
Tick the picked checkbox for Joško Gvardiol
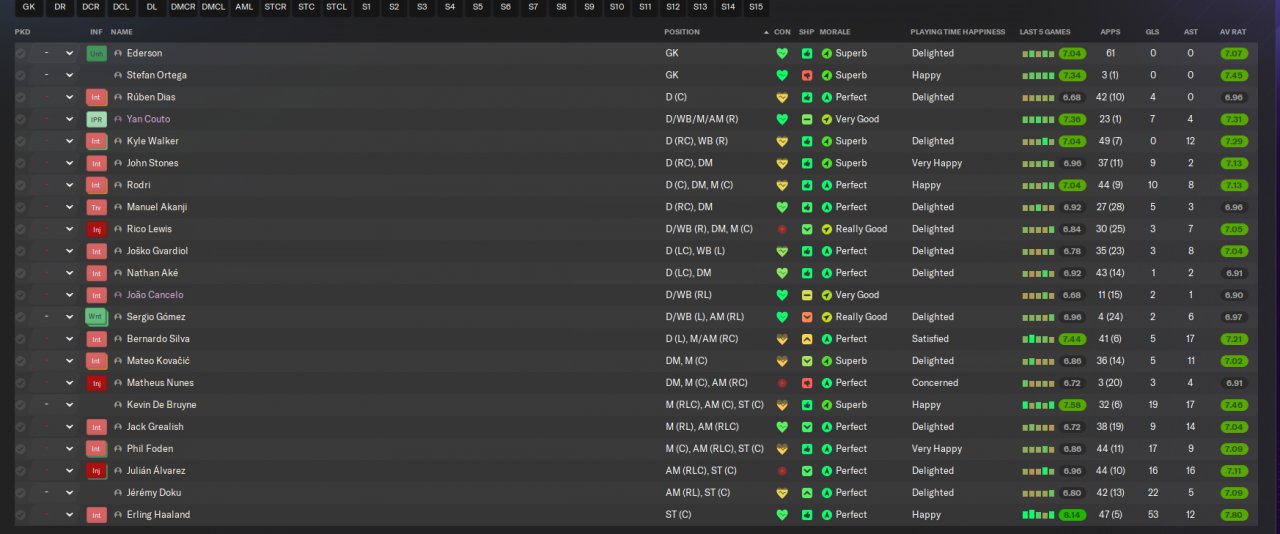[x=20, y=251]
